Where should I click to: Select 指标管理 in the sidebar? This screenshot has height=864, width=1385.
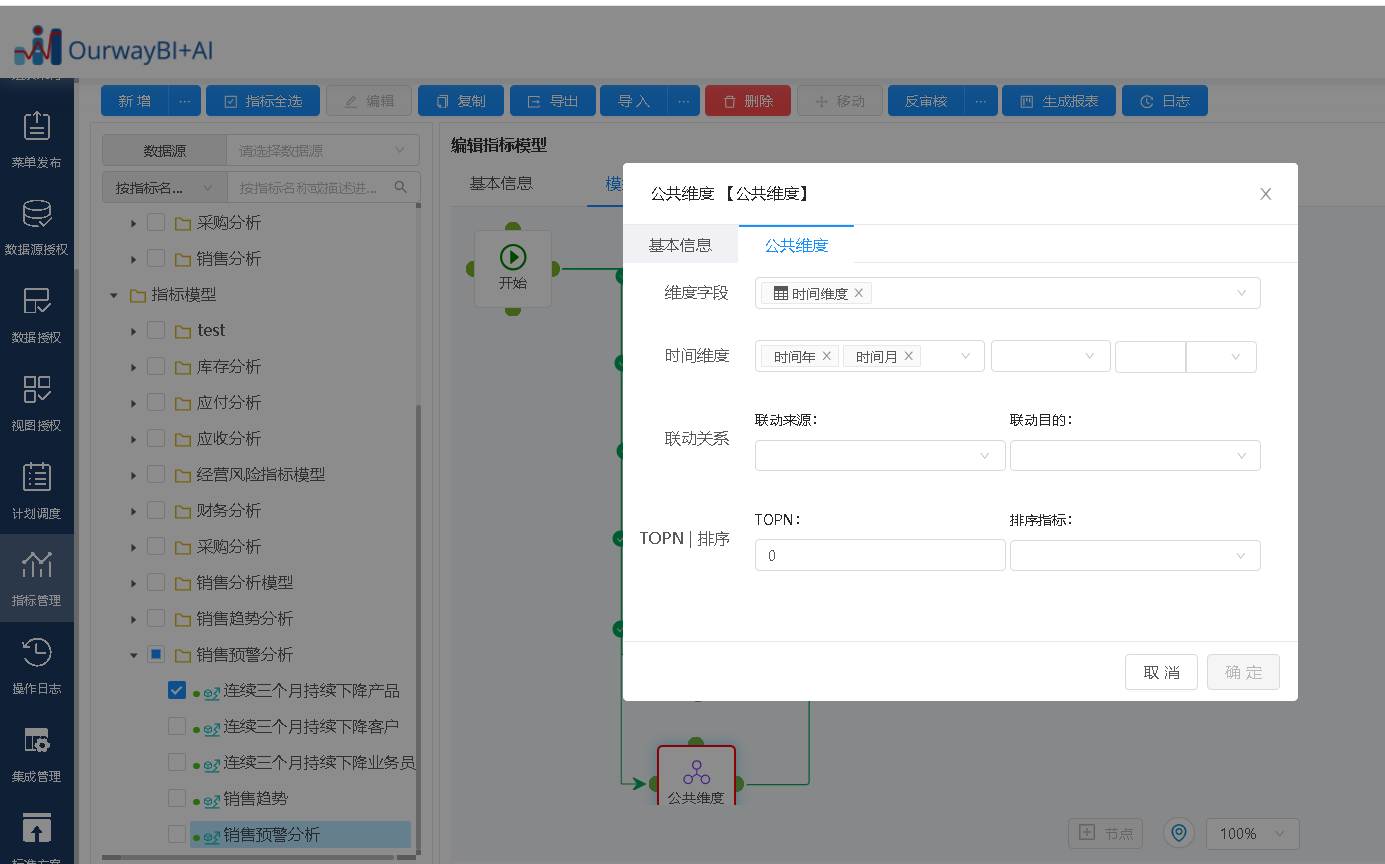click(x=36, y=578)
